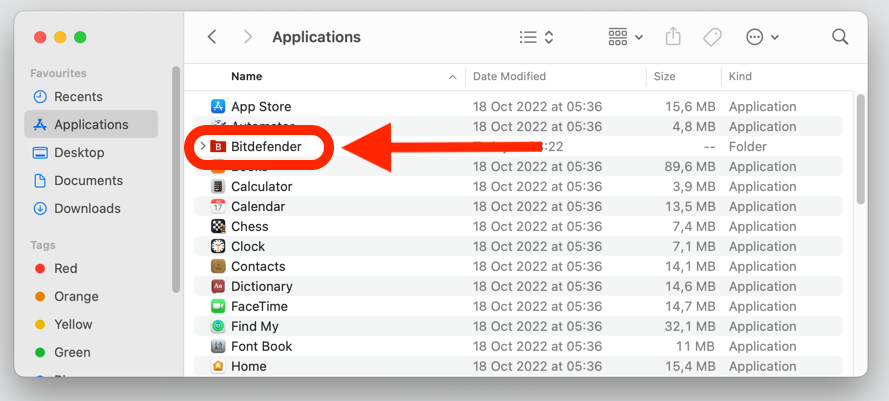
Task: Click the App Store icon
Action: [x=218, y=107]
